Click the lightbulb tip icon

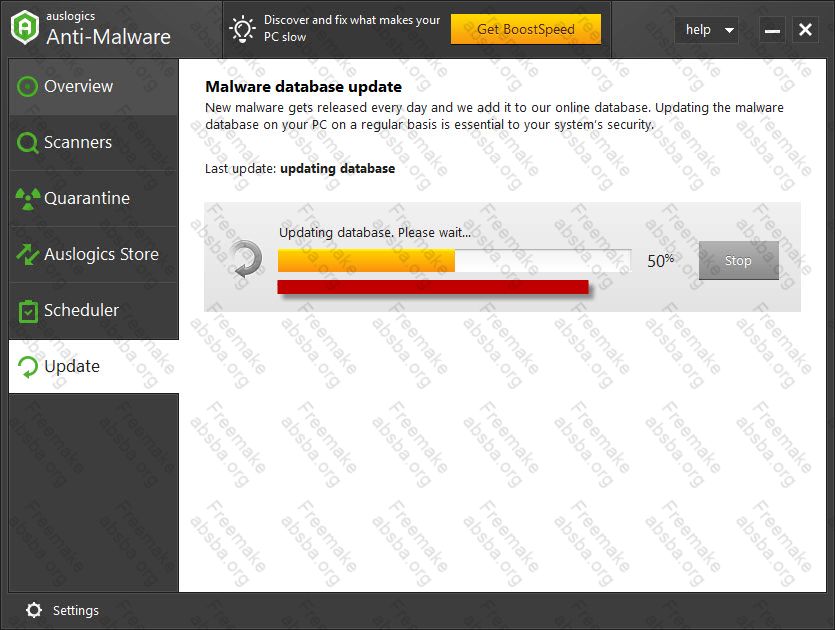coord(242,29)
